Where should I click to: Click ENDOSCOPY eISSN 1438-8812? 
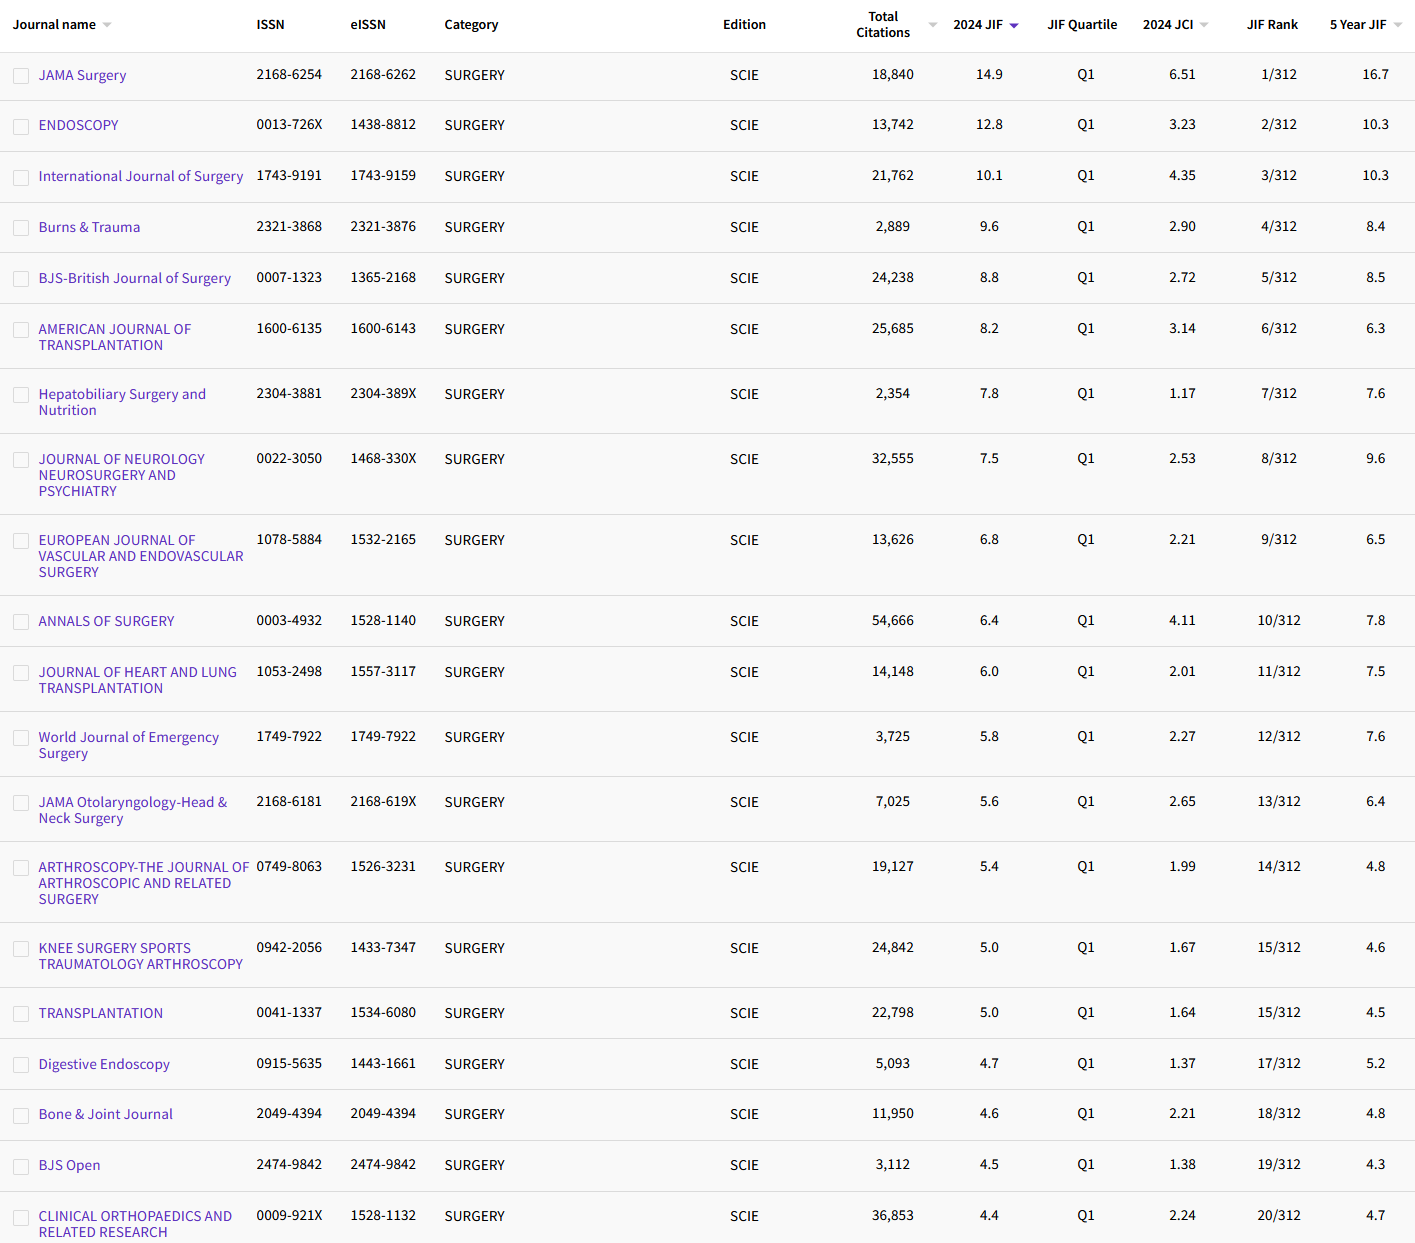[x=383, y=124]
